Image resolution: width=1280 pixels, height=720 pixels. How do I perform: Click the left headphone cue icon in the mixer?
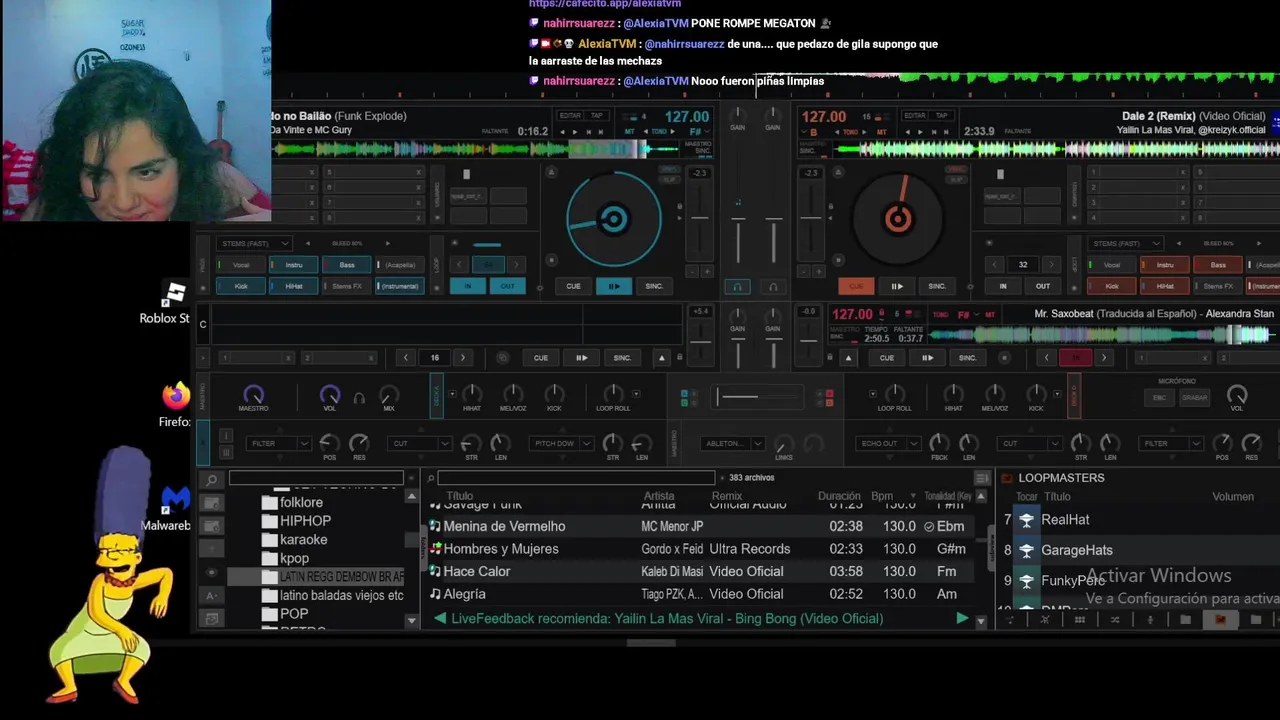click(x=738, y=287)
